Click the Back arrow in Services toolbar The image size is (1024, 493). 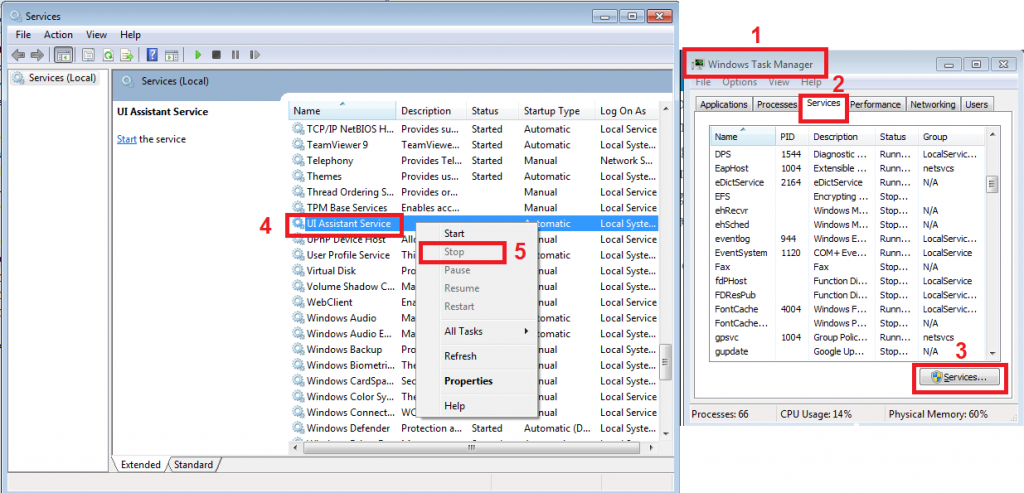[18, 55]
